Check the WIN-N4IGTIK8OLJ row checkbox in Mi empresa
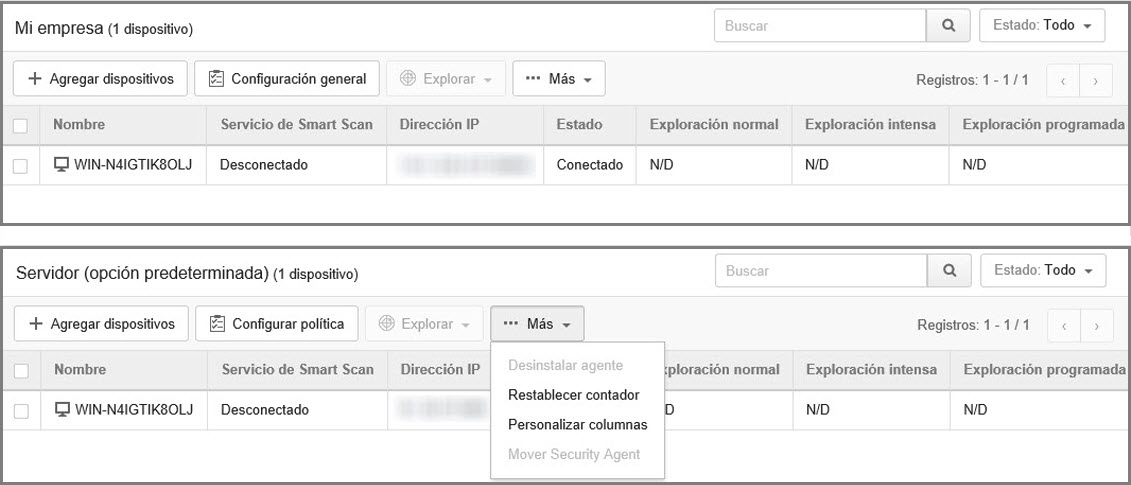Screen dimensions: 1131x485 (20, 165)
